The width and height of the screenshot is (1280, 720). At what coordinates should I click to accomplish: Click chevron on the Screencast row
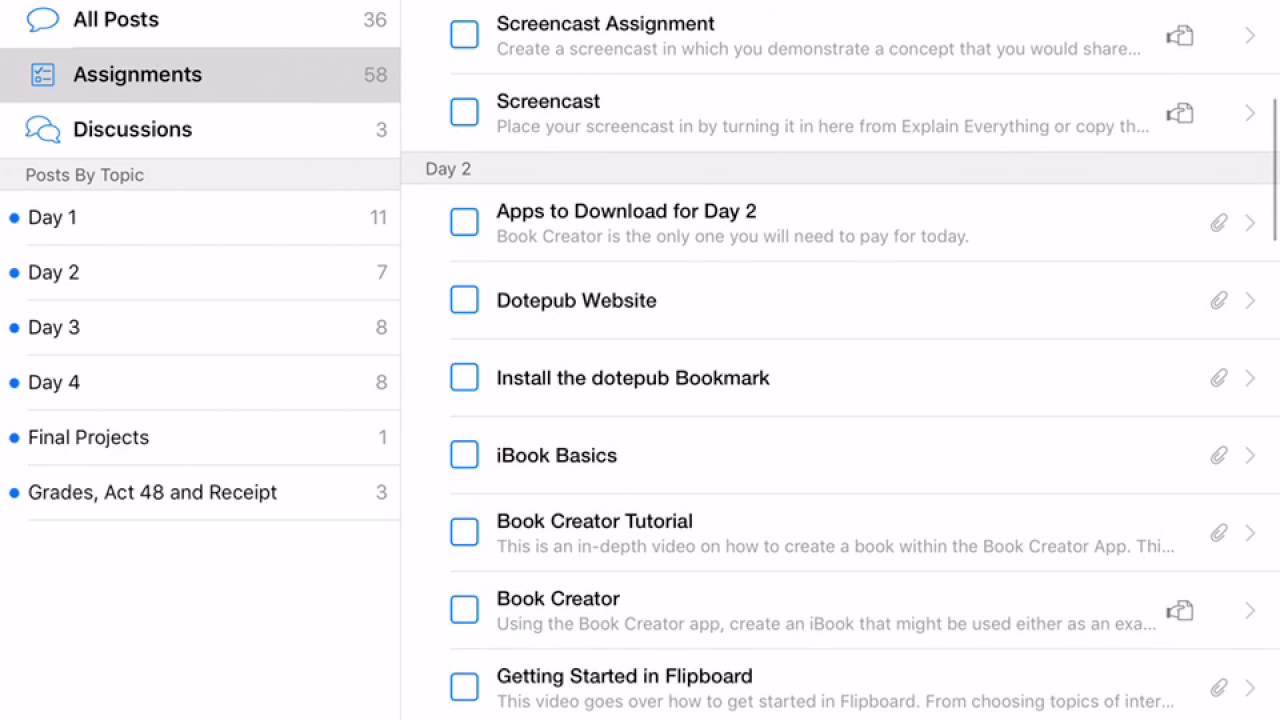pos(1250,113)
